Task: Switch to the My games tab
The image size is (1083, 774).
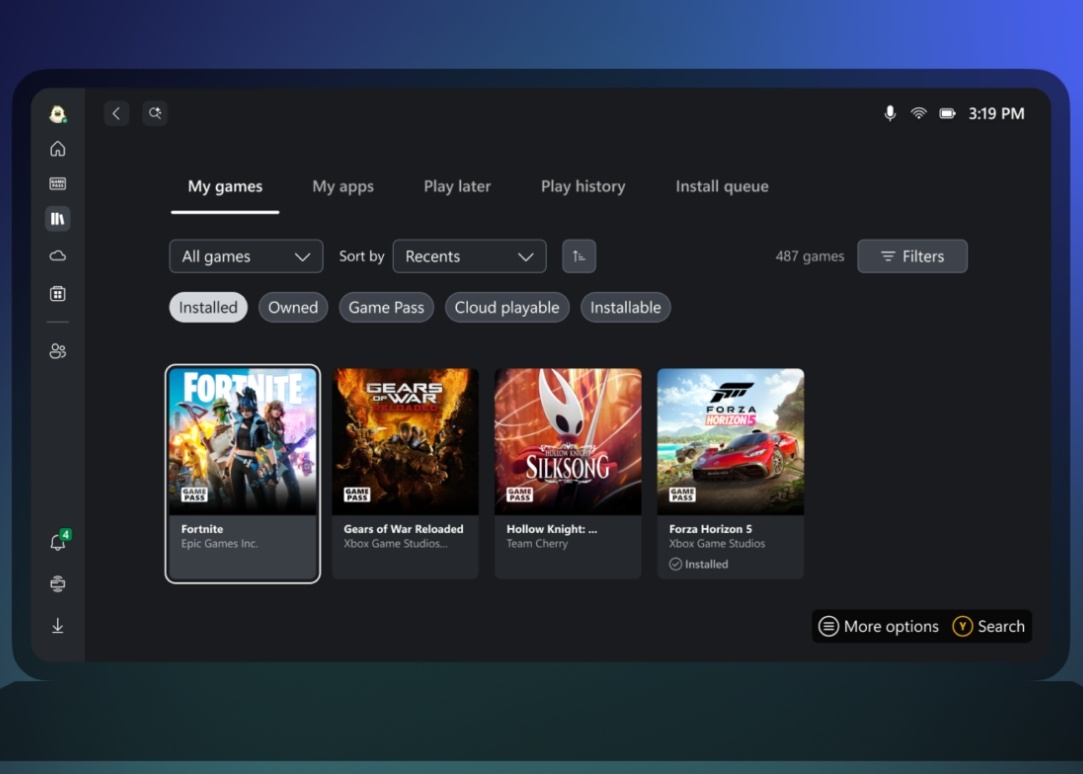Action: pyautogui.click(x=225, y=186)
